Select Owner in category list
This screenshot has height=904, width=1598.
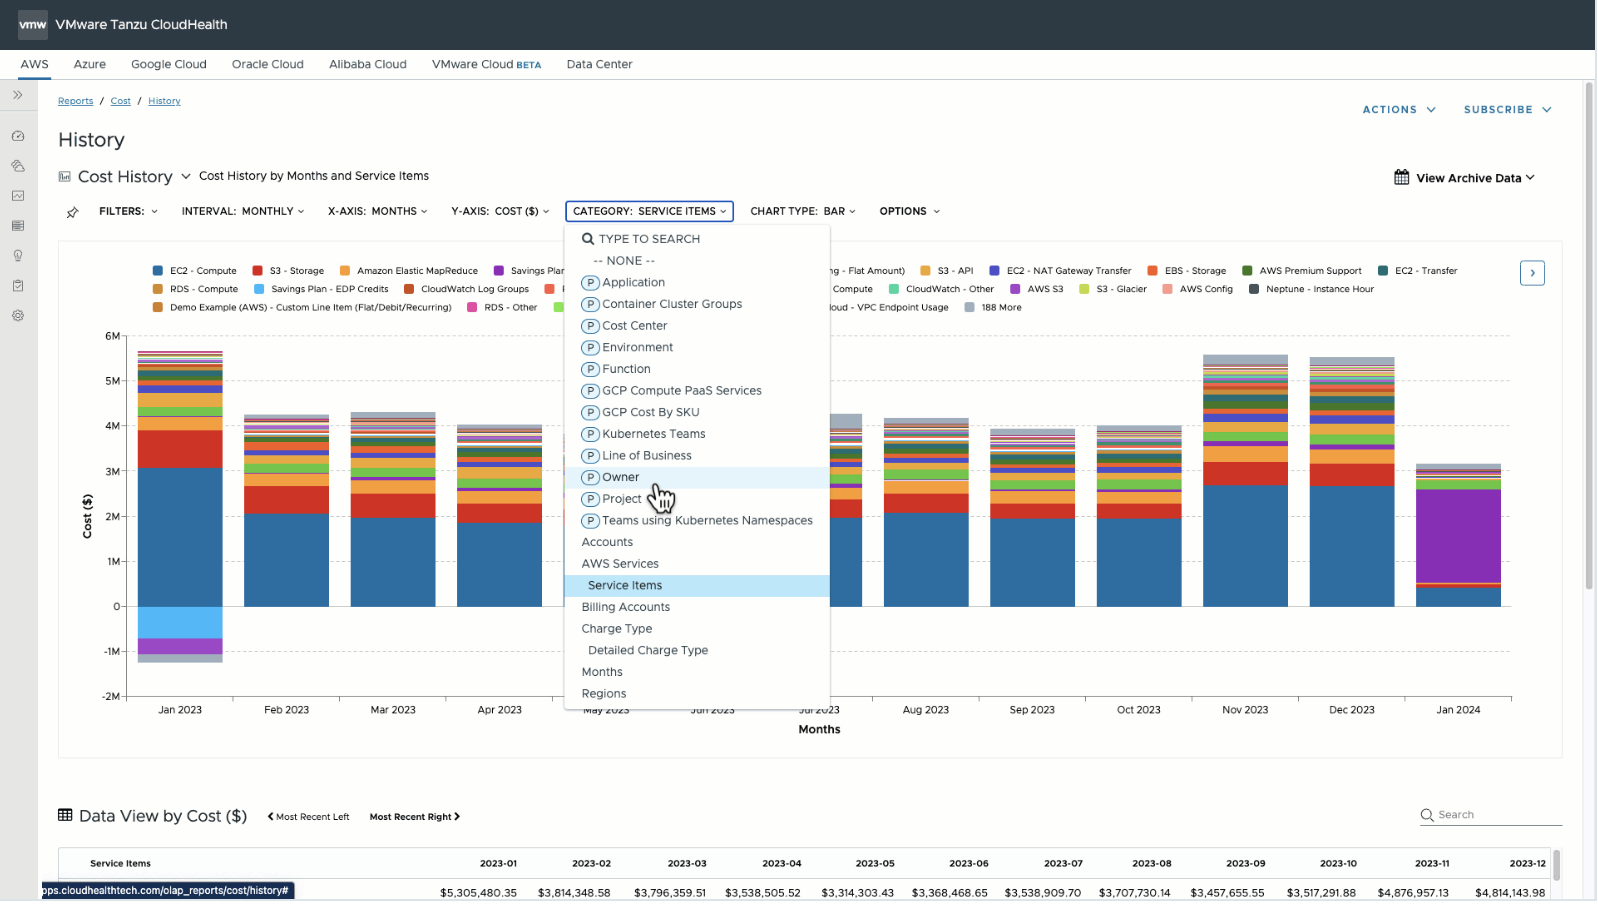click(x=697, y=478)
